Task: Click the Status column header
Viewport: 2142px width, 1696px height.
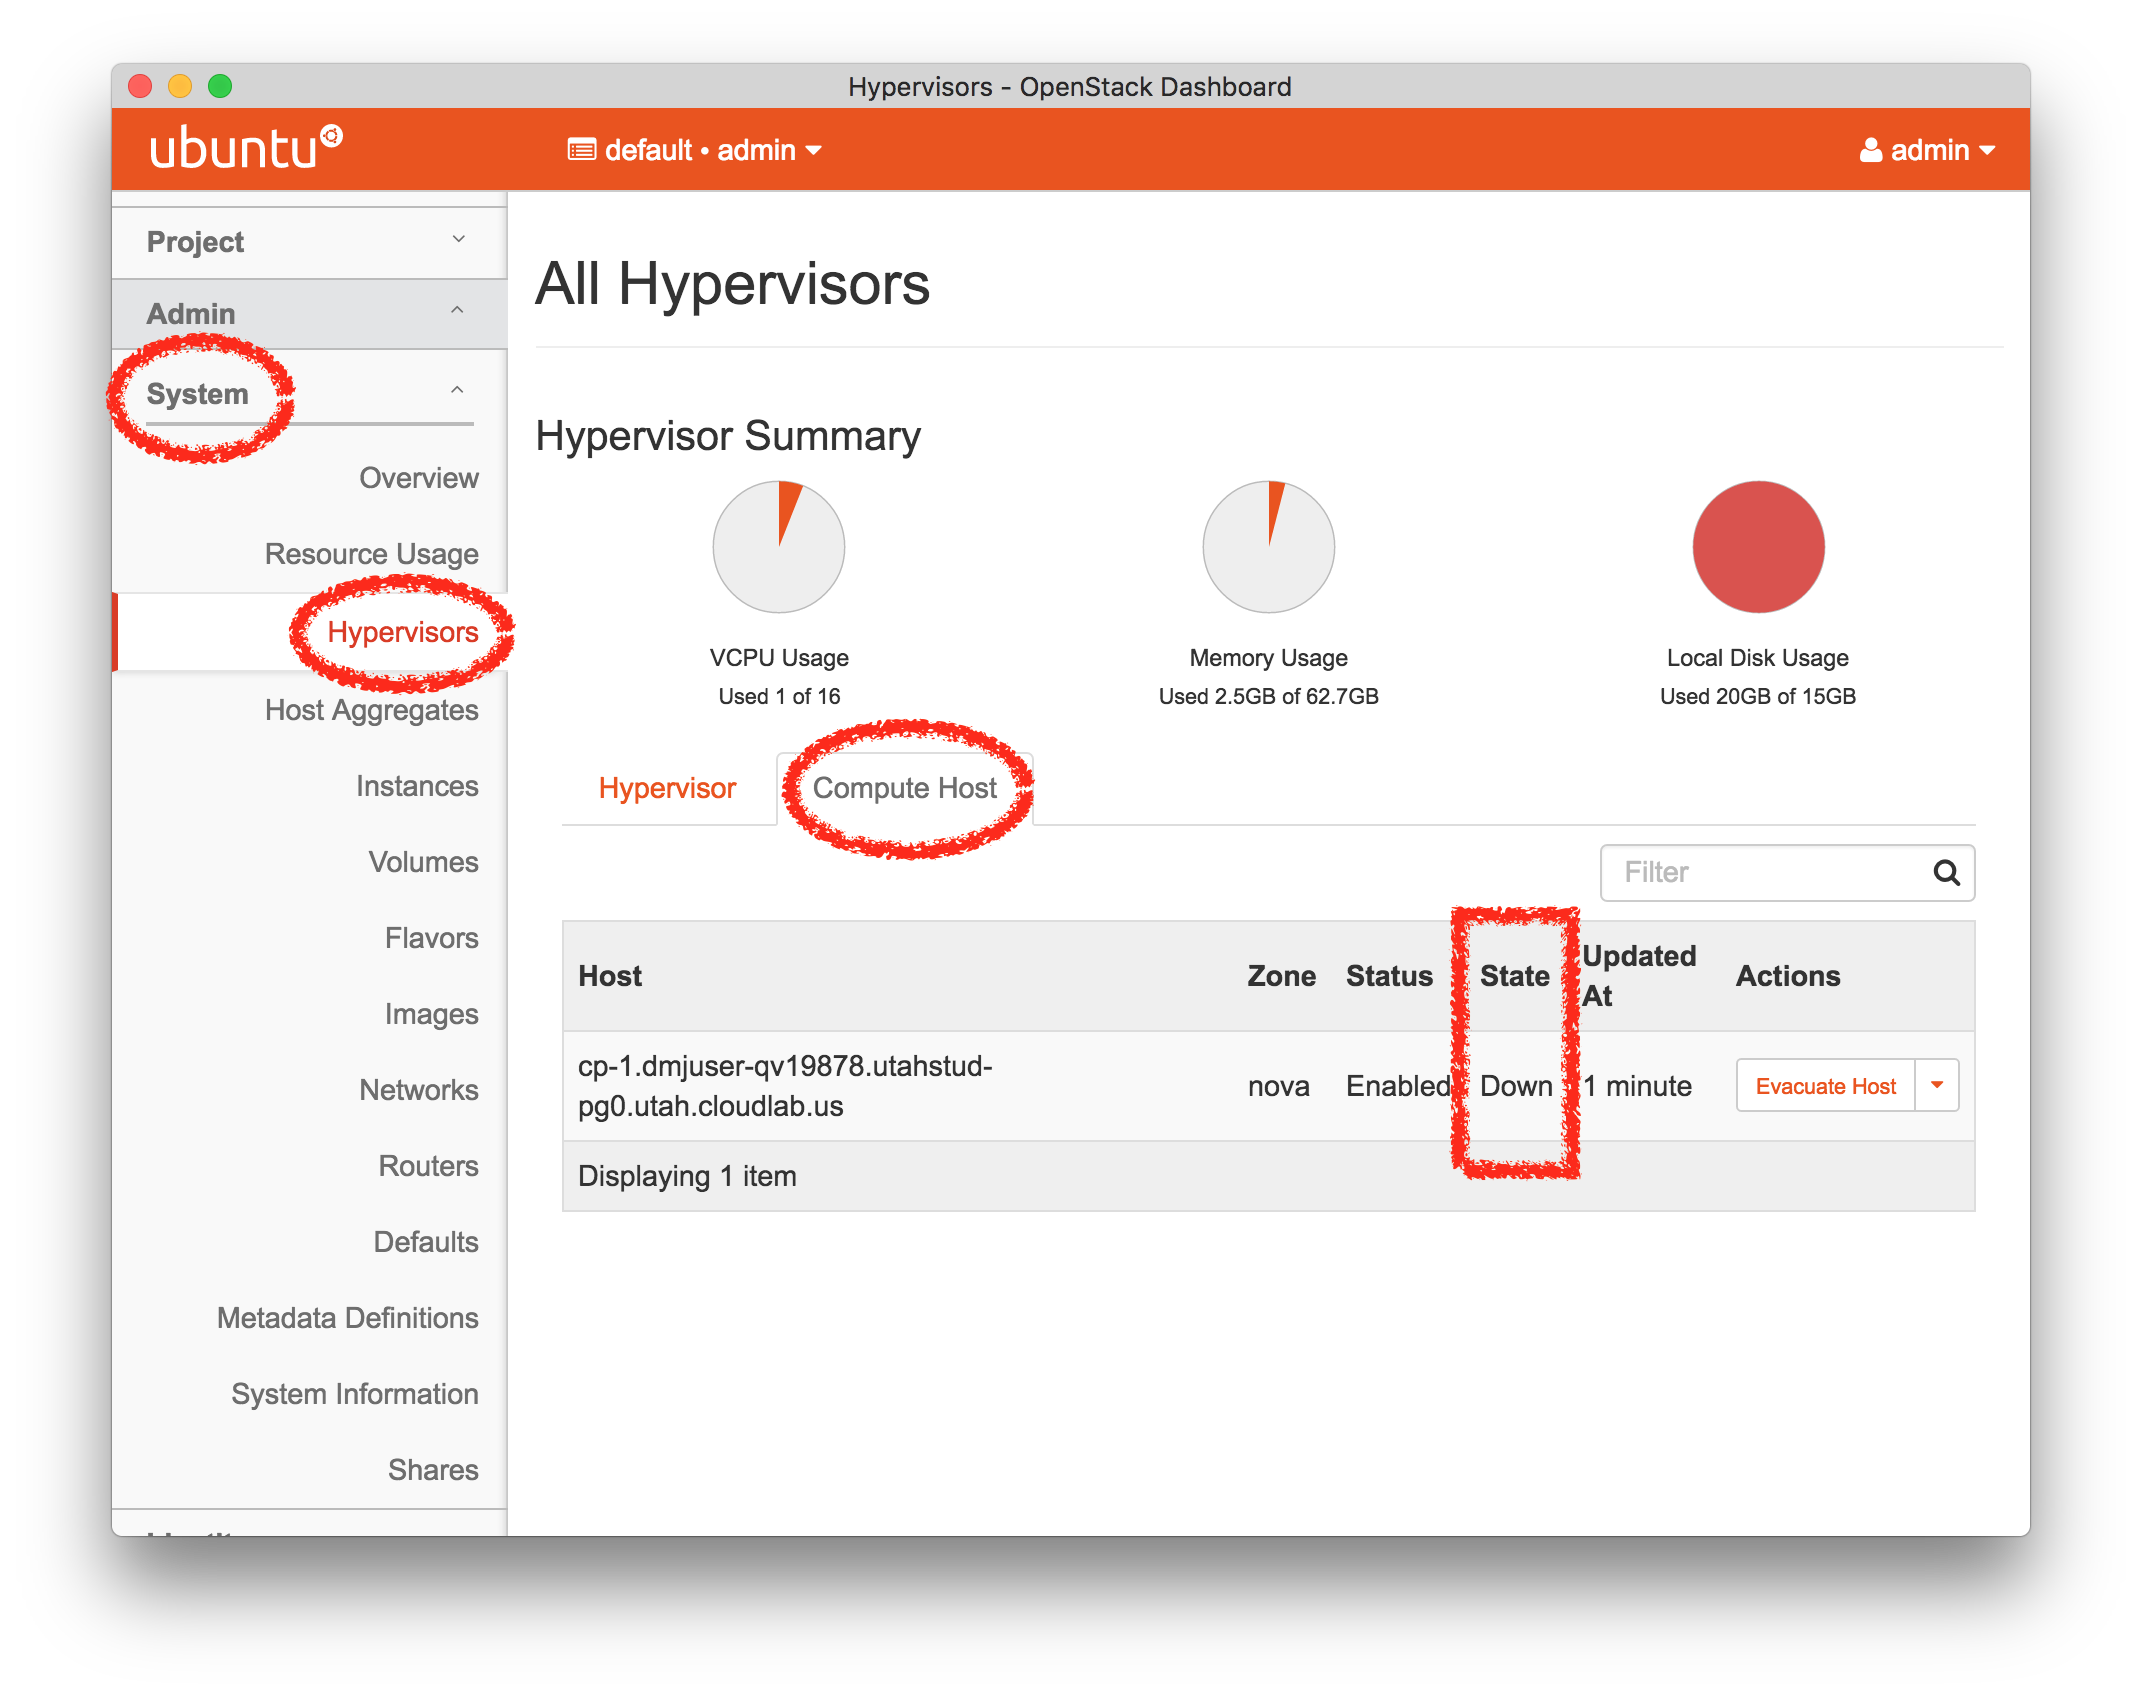Action: (1389, 976)
